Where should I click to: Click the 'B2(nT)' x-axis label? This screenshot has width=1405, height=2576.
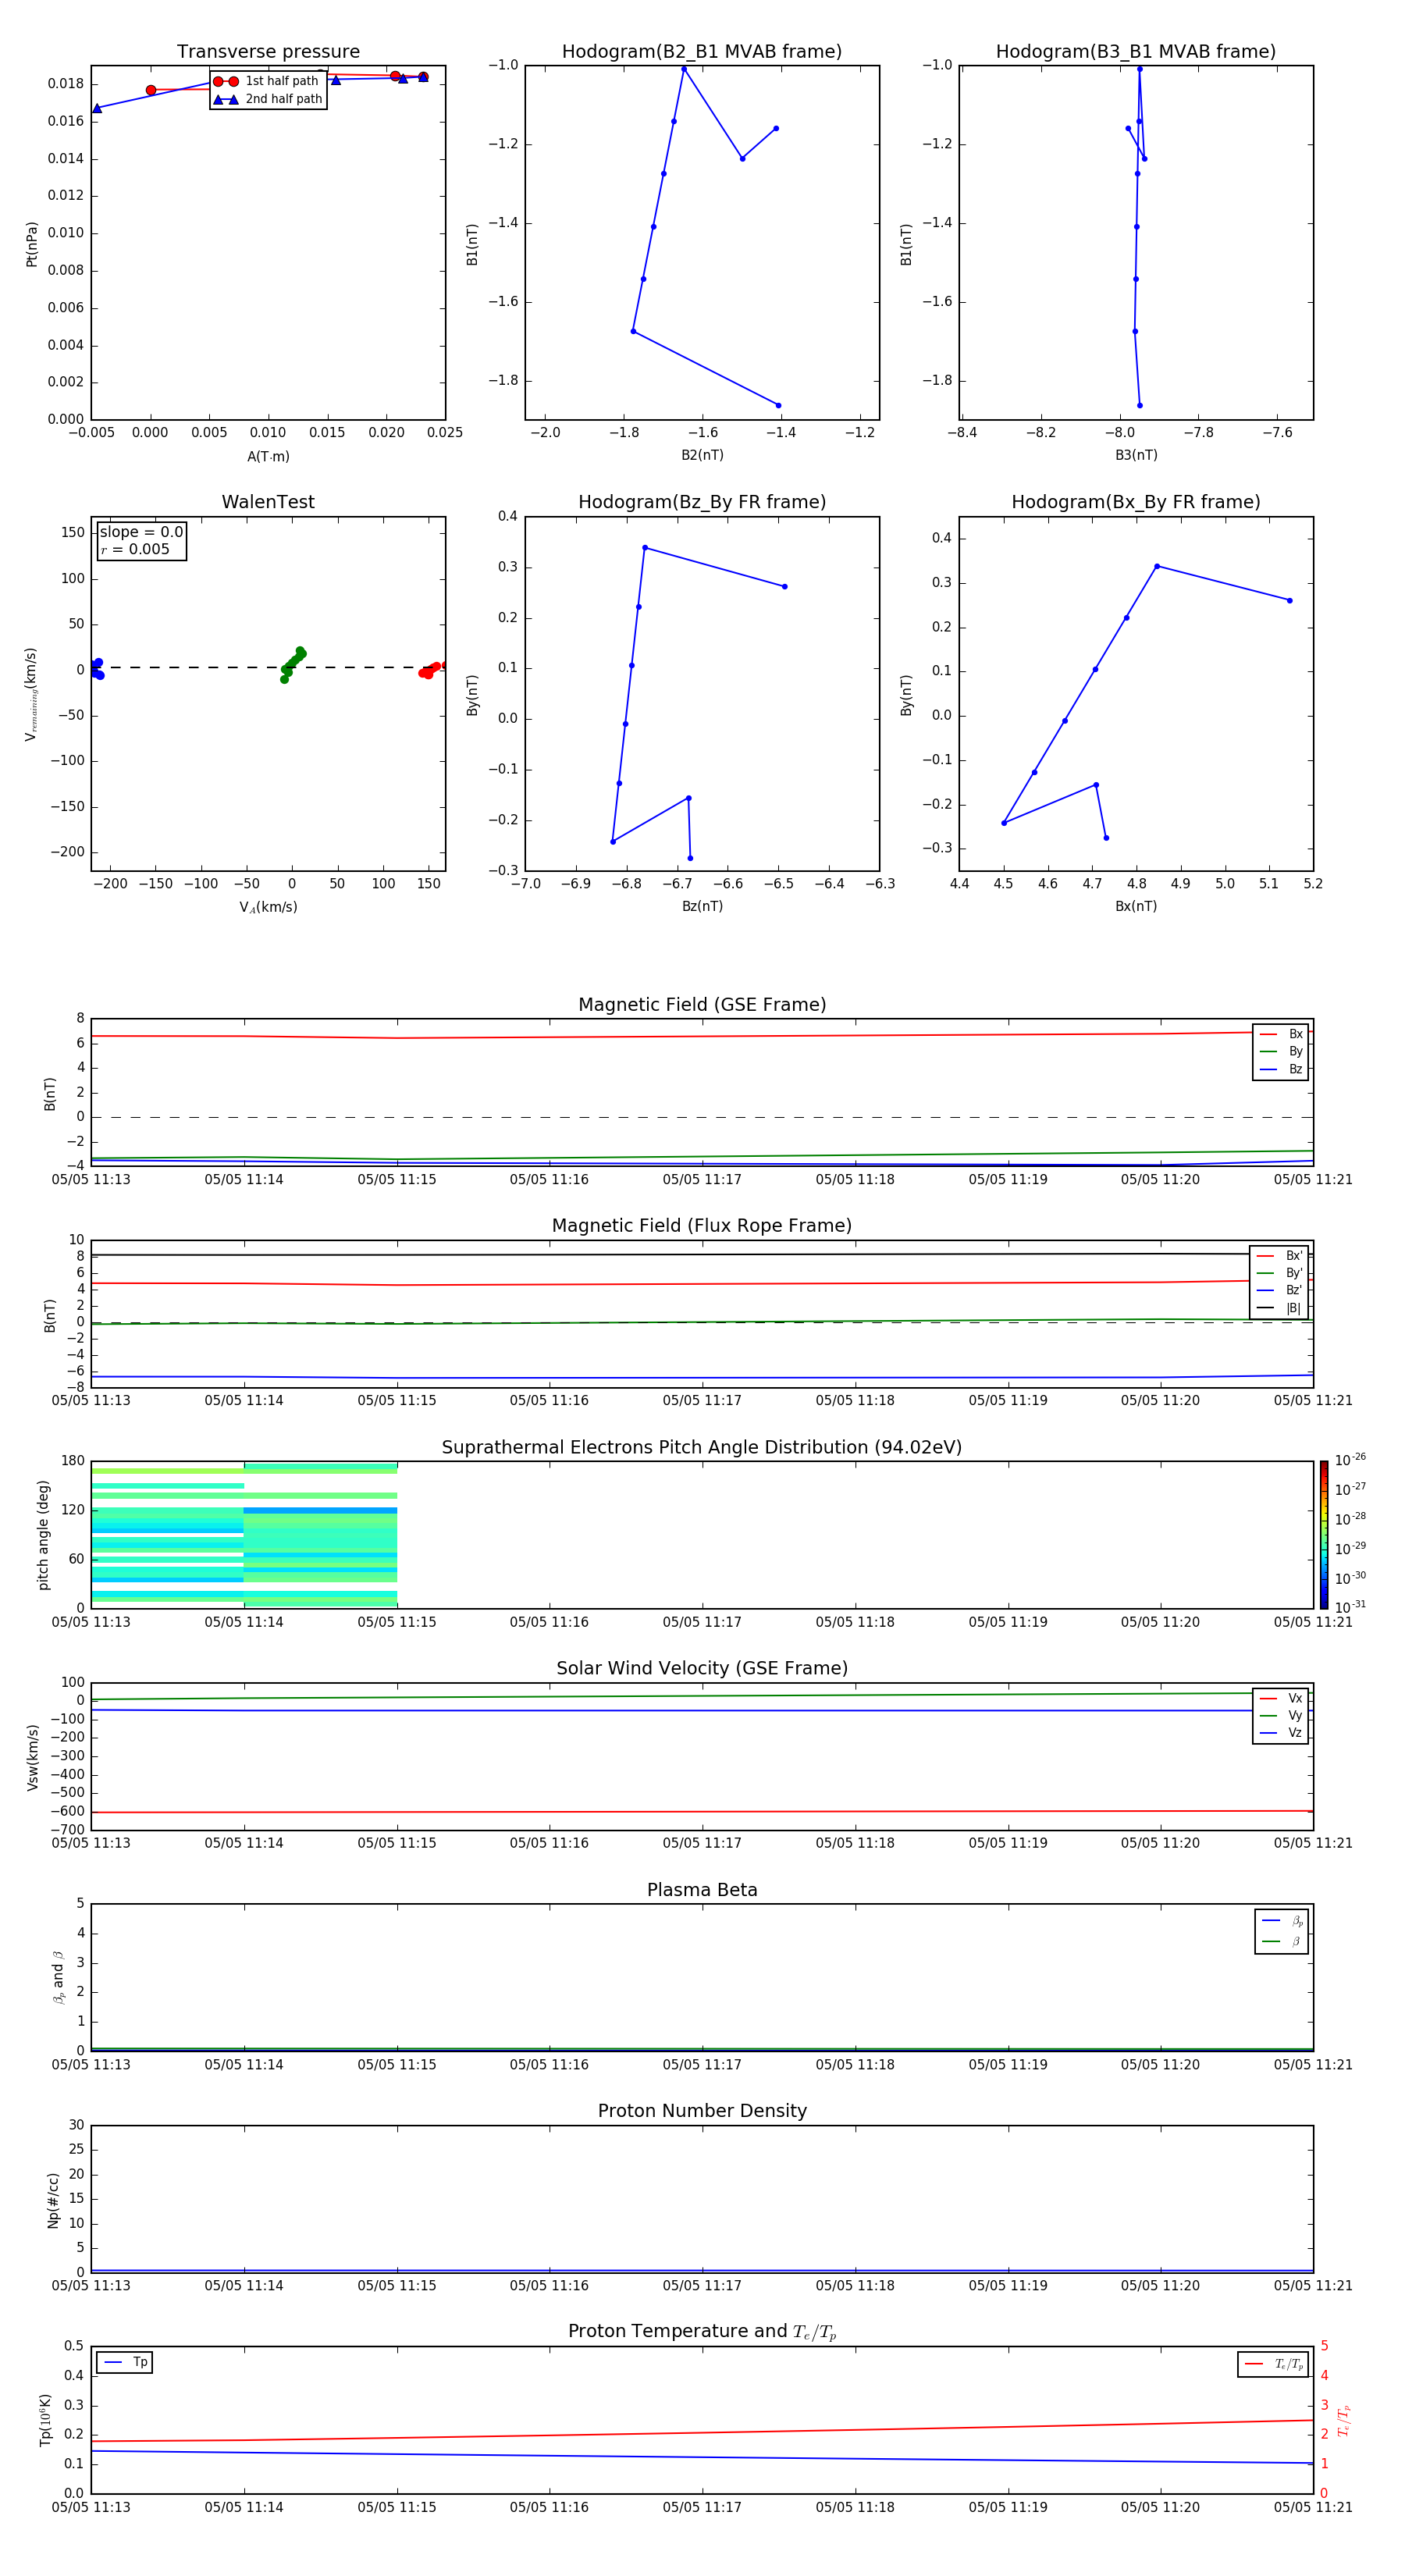pyautogui.click(x=702, y=455)
